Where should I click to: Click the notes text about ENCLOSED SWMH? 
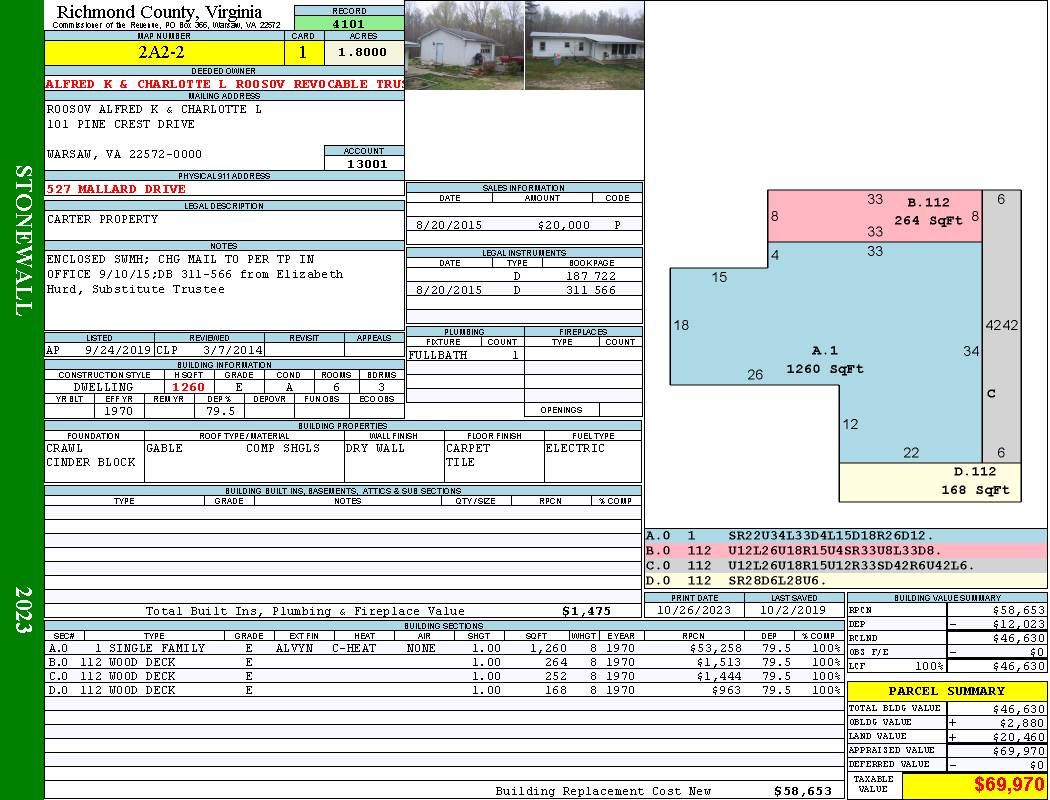tap(195, 274)
